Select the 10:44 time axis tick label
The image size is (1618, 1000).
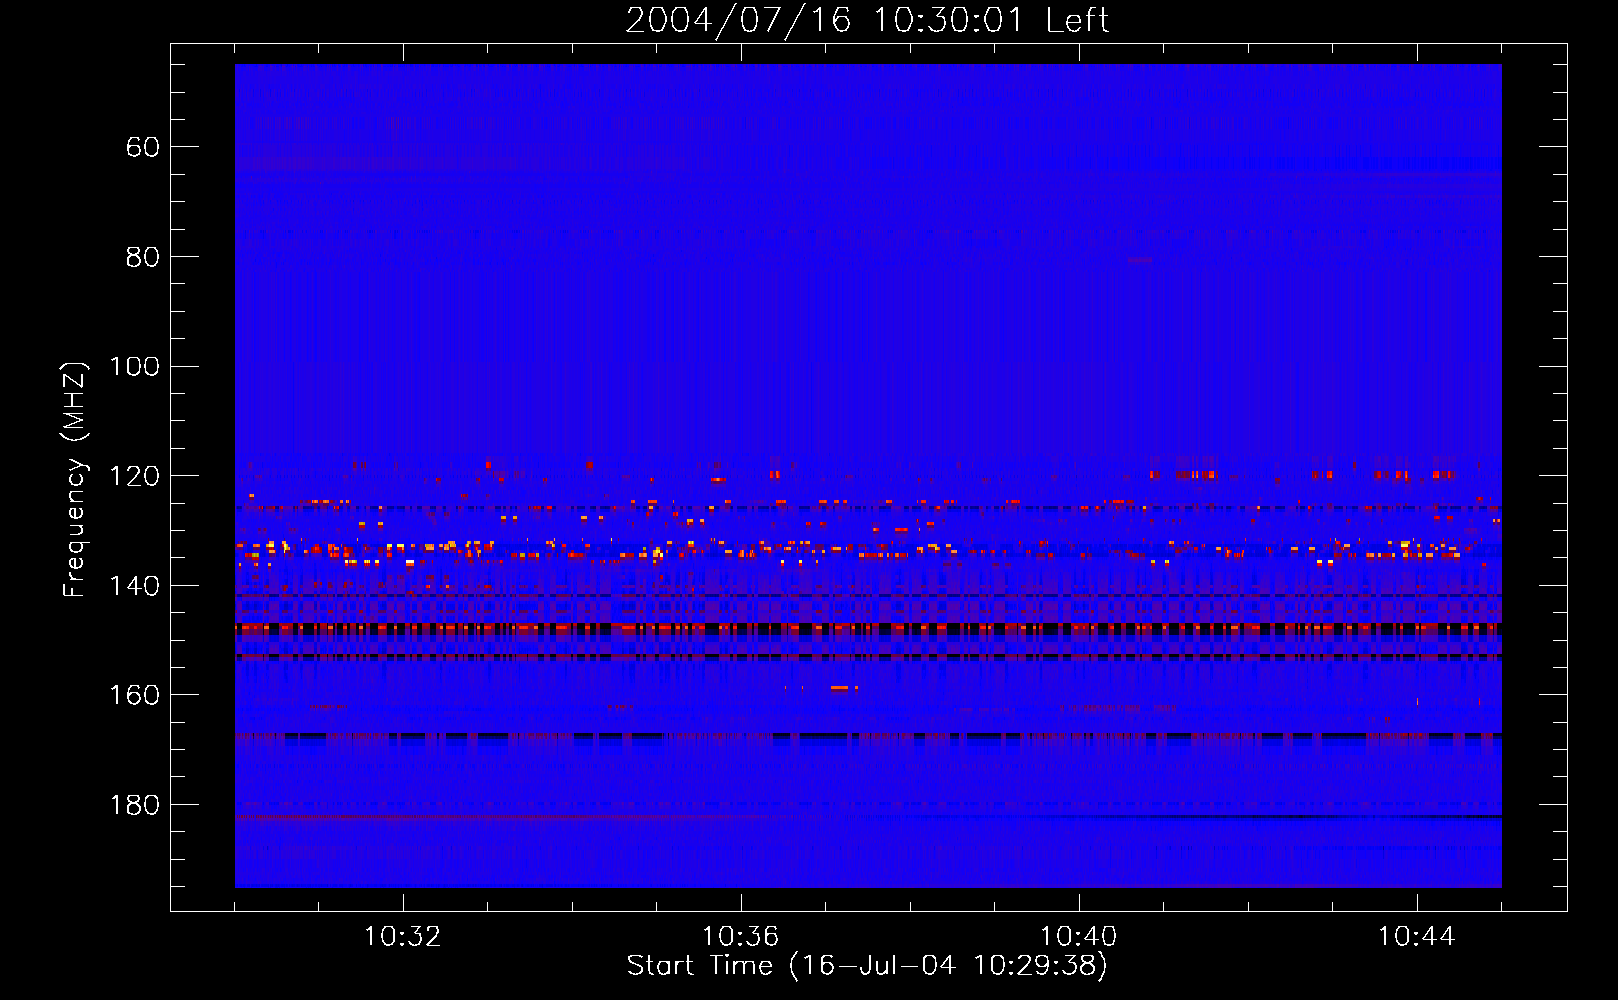(1416, 936)
